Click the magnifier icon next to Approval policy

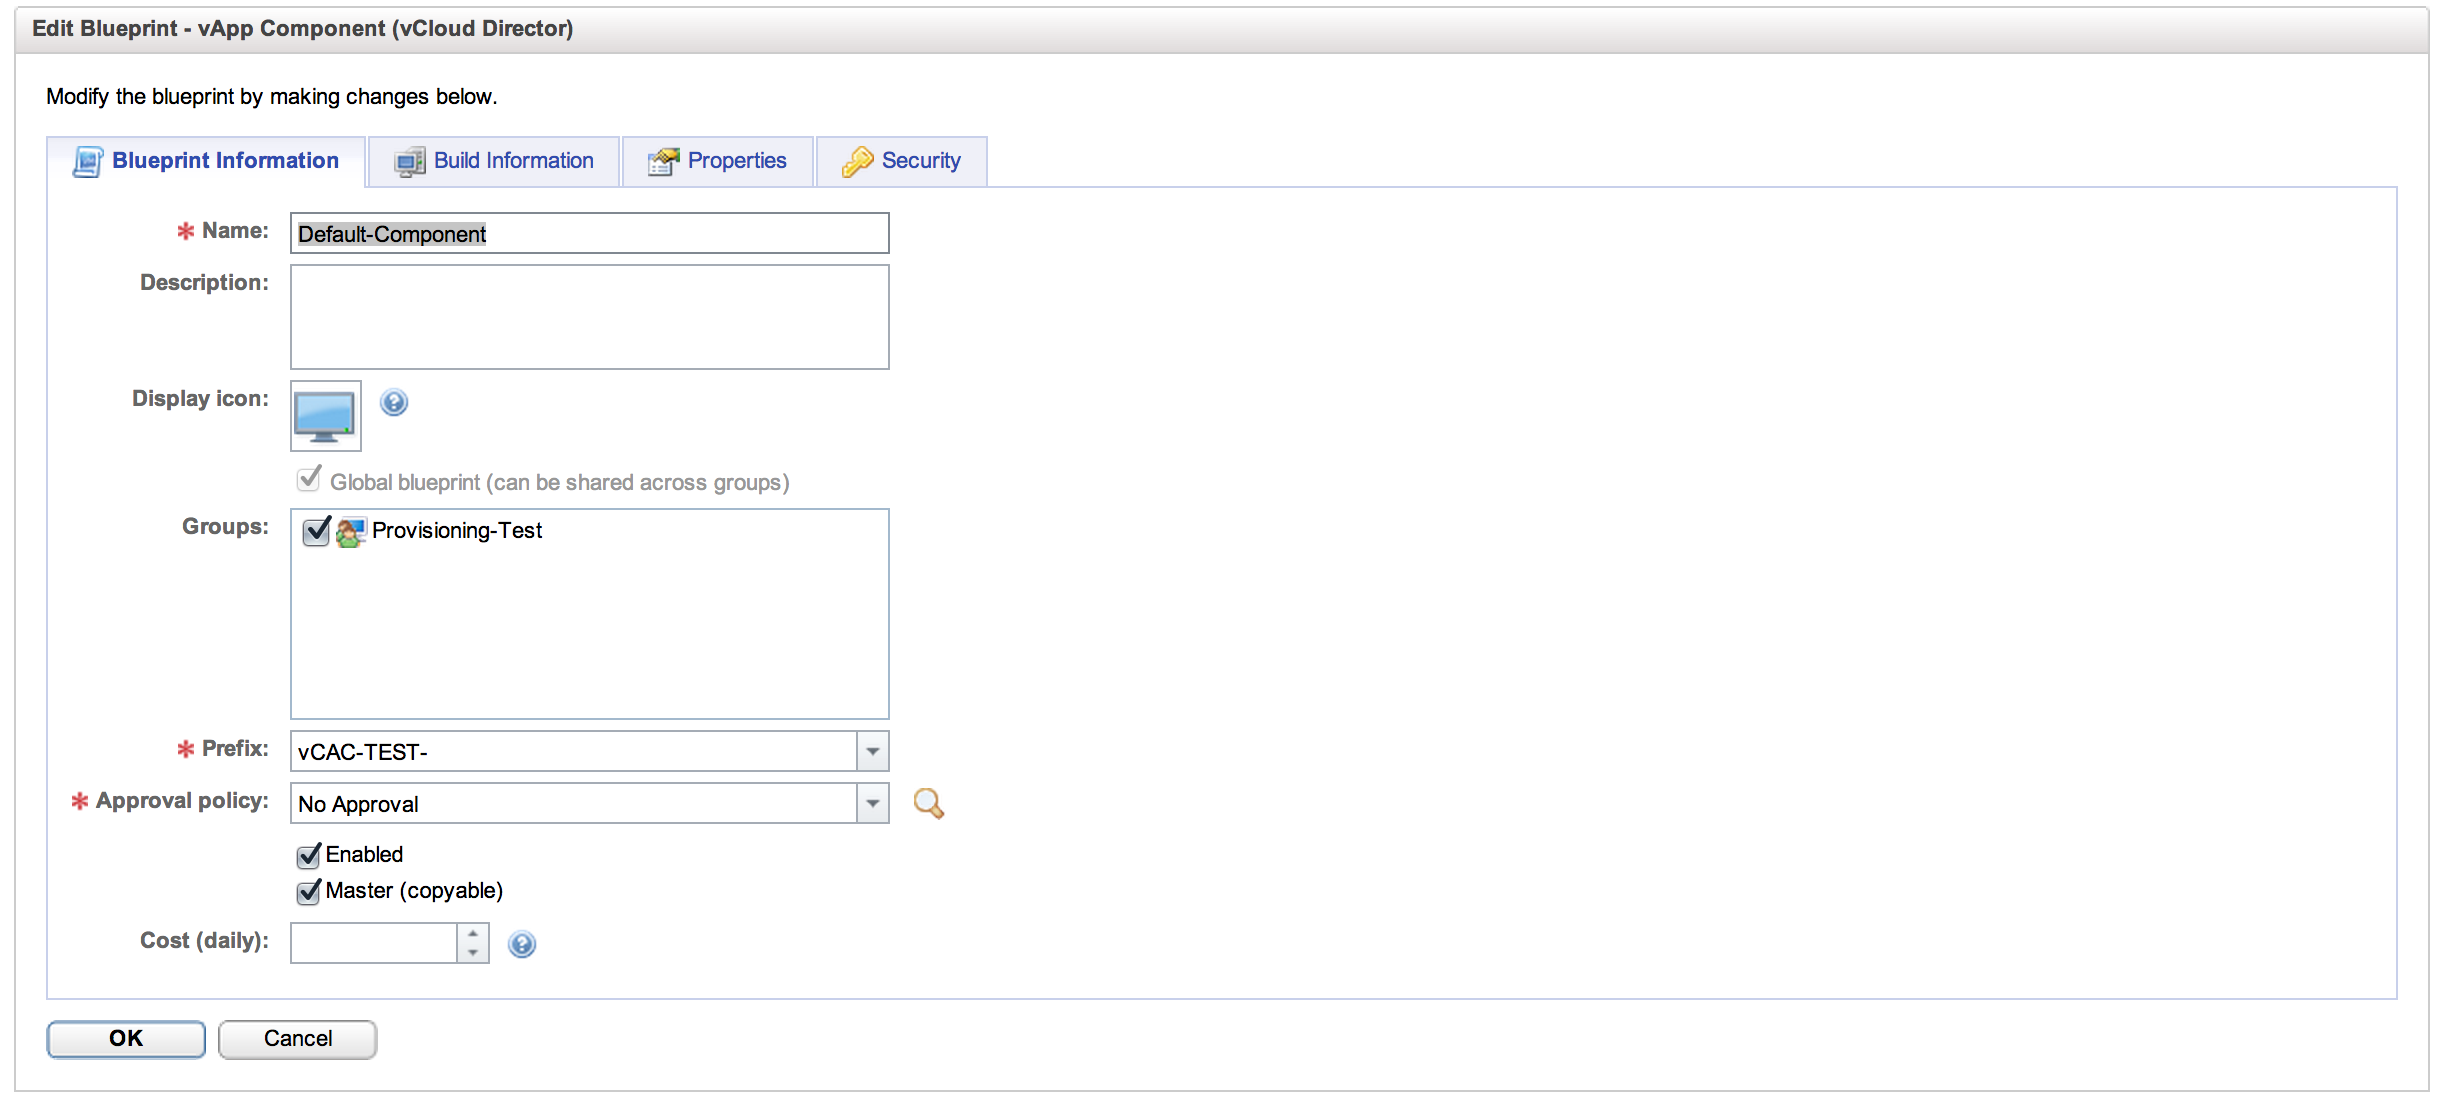click(x=928, y=803)
